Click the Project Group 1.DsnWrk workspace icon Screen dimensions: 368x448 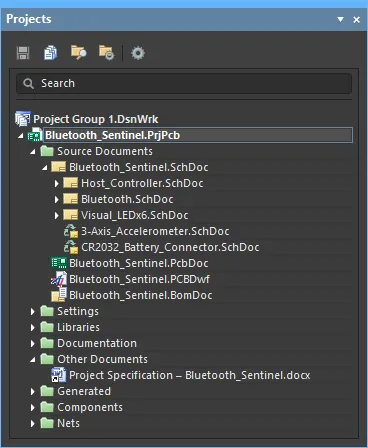[23, 119]
